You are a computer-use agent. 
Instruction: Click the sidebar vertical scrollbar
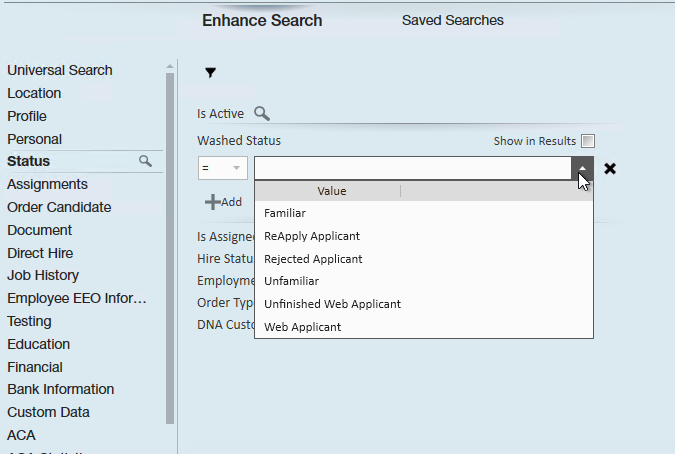(170, 250)
